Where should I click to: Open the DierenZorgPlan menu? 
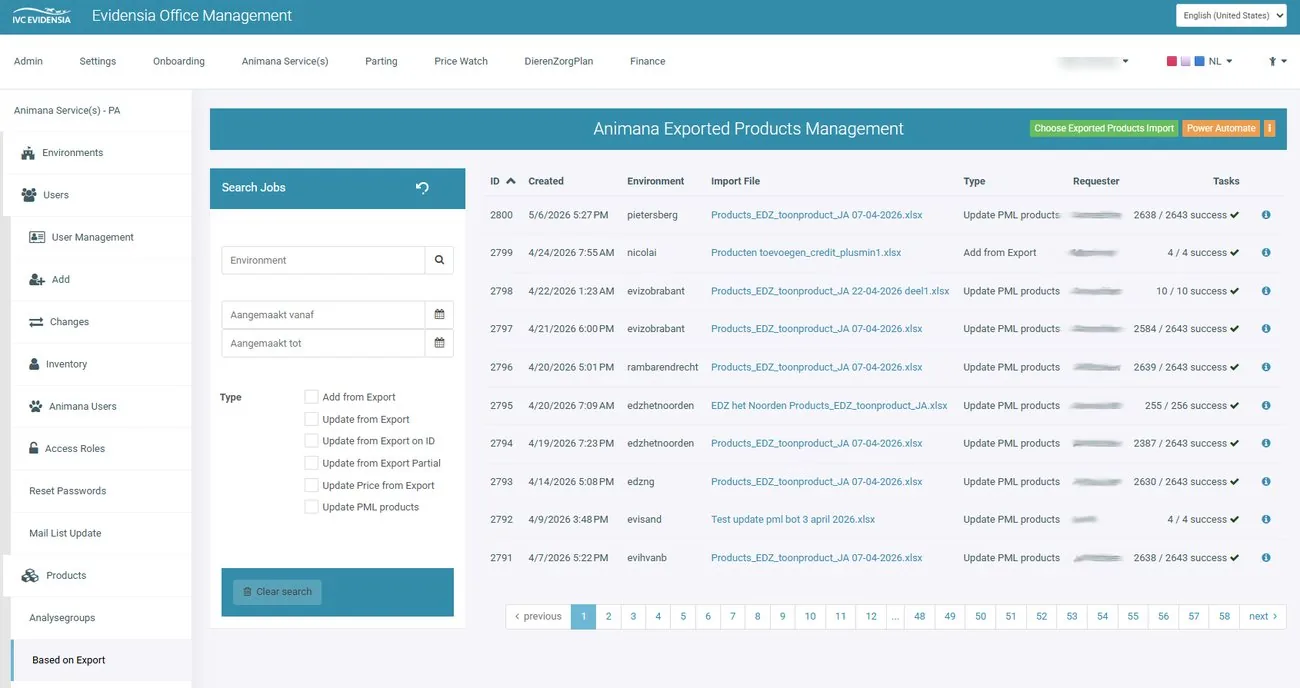(559, 61)
